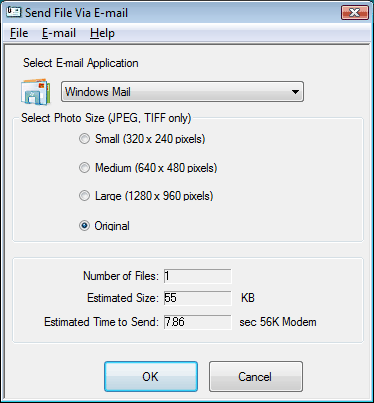Click the Select Photo Size group label

[x=106, y=118]
